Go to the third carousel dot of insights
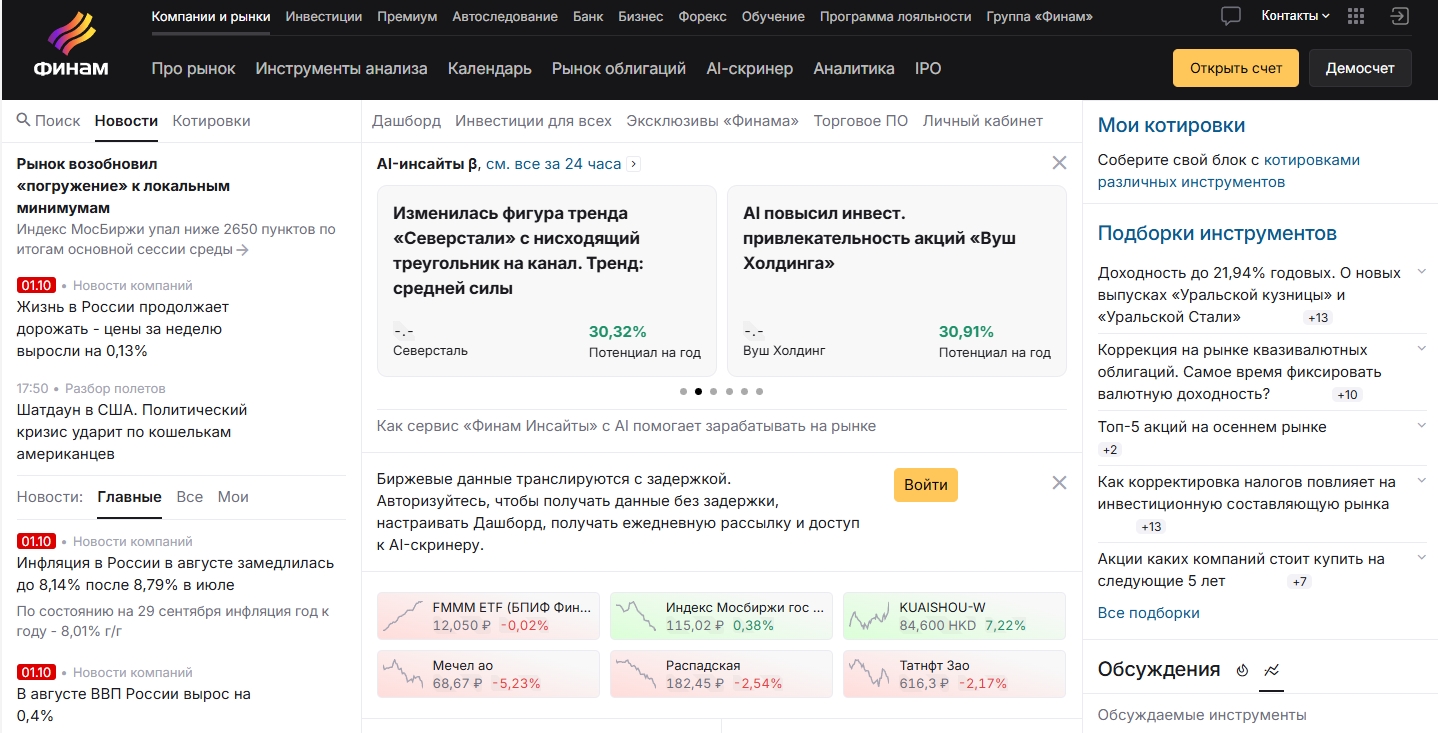 [x=713, y=392]
